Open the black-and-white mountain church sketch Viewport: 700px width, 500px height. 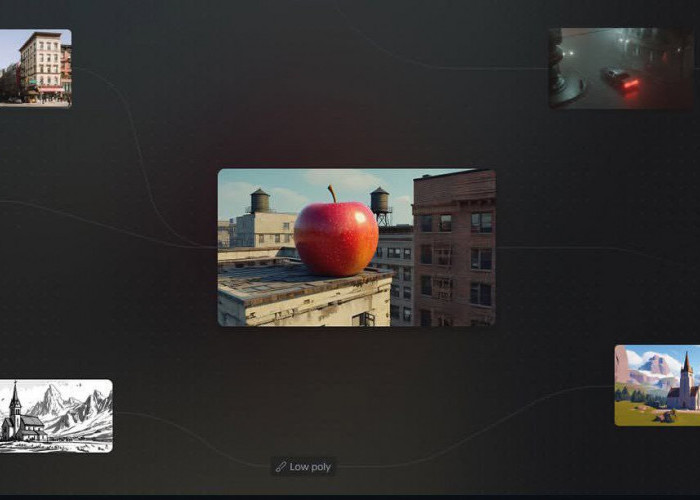pyautogui.click(x=56, y=416)
